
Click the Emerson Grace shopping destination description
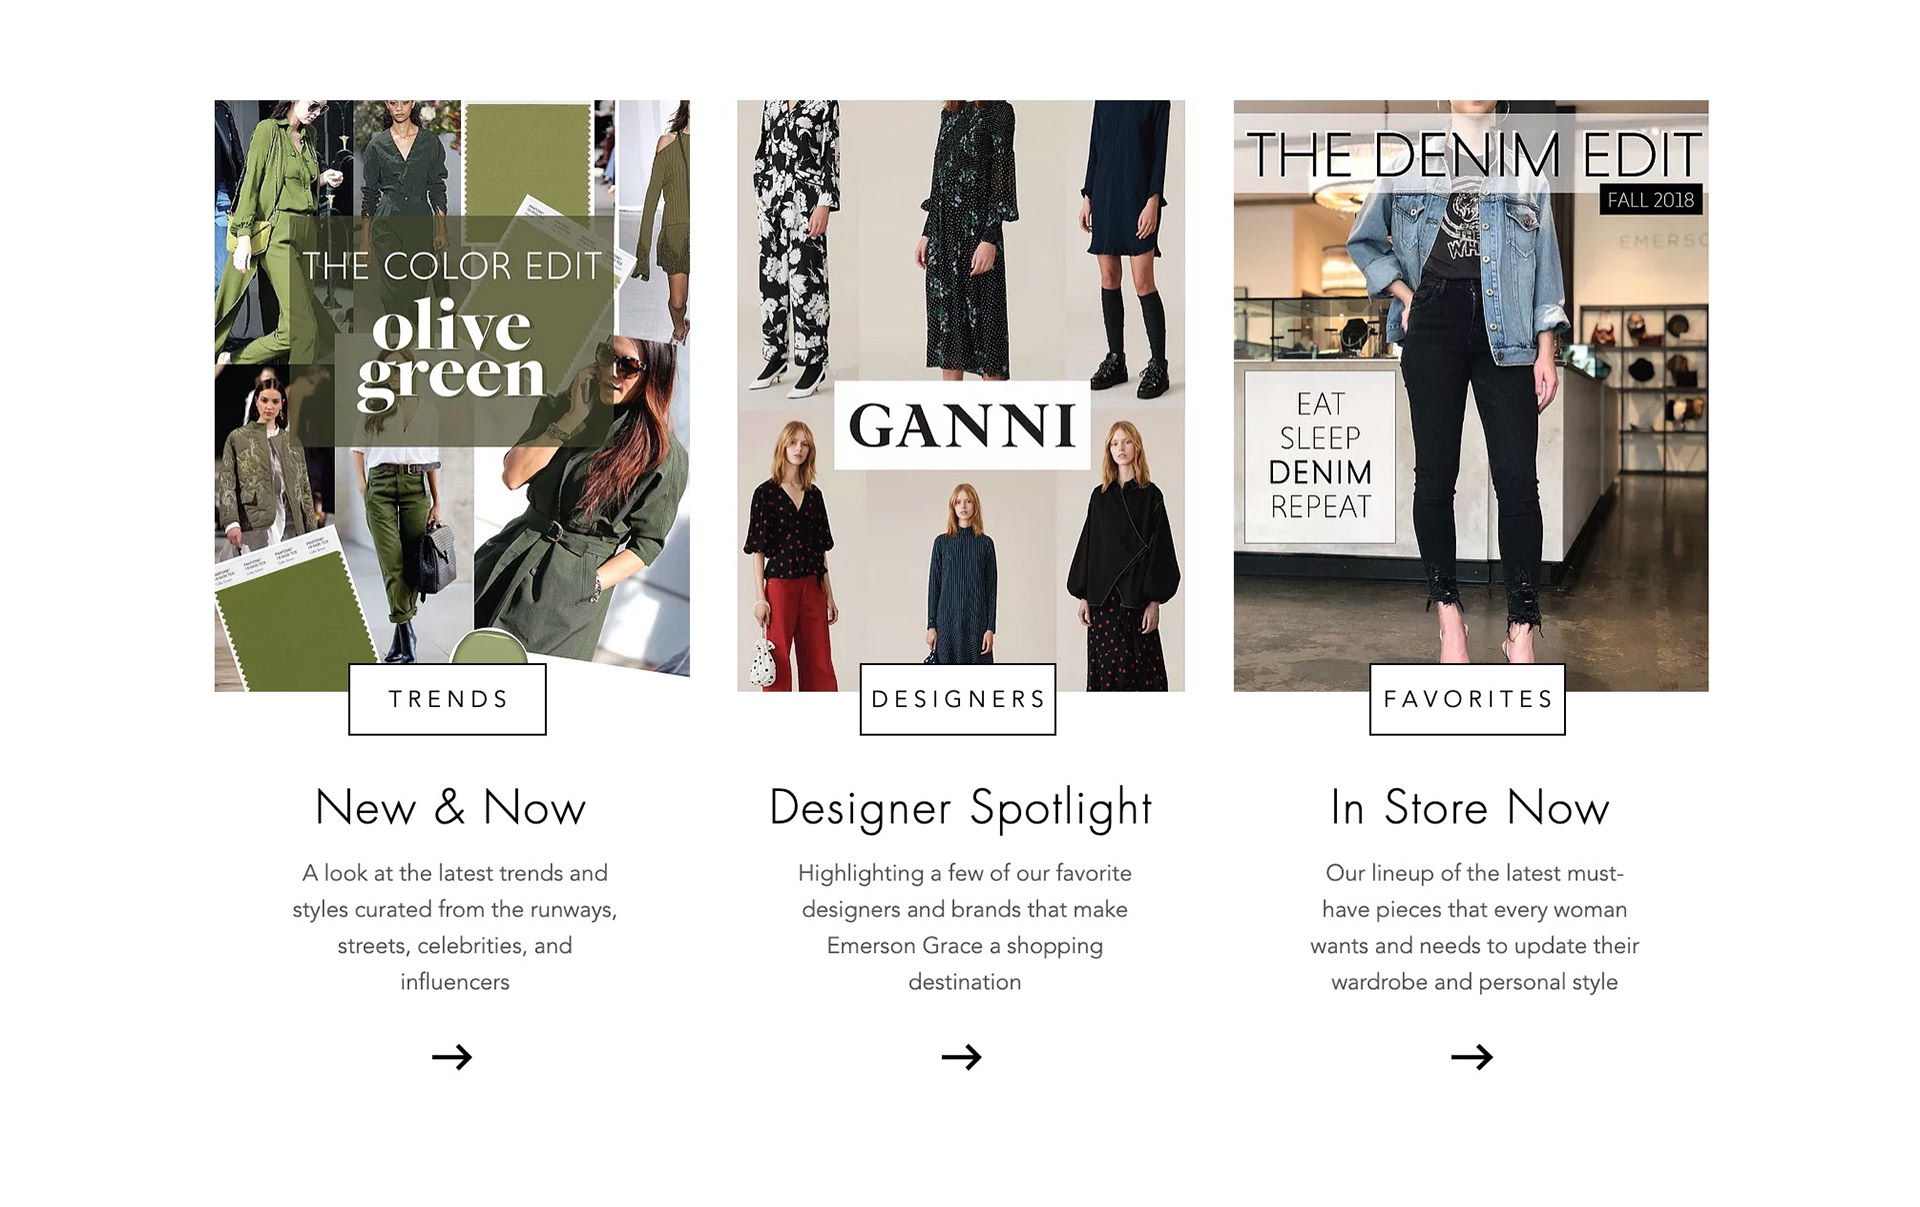(x=965, y=927)
